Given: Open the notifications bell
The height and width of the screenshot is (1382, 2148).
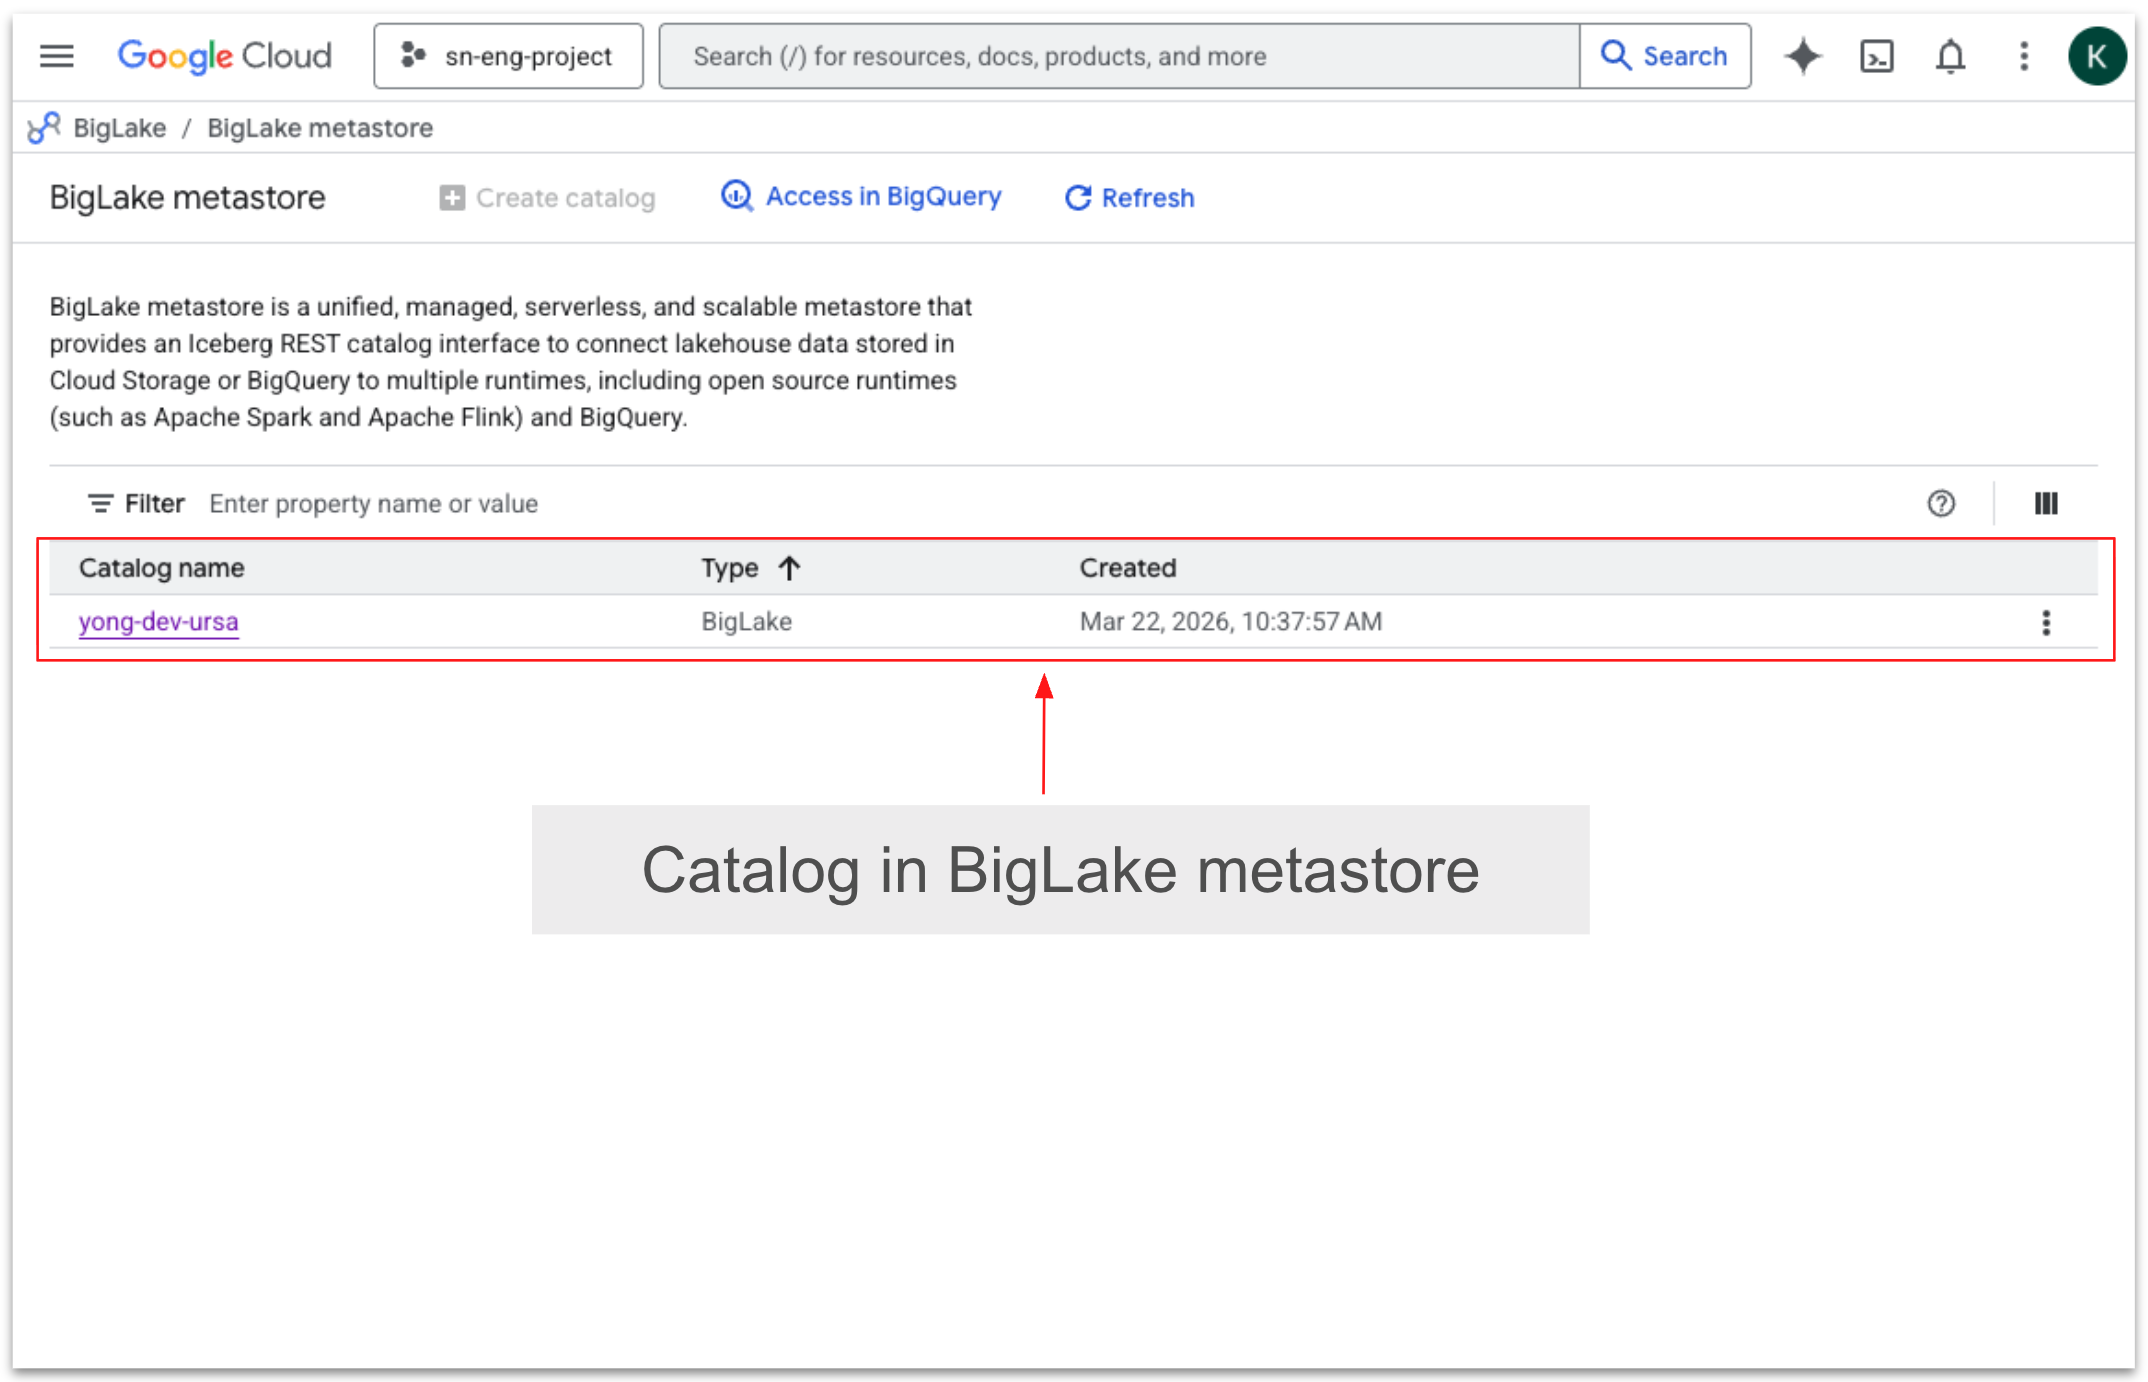Looking at the screenshot, I should click(1950, 56).
